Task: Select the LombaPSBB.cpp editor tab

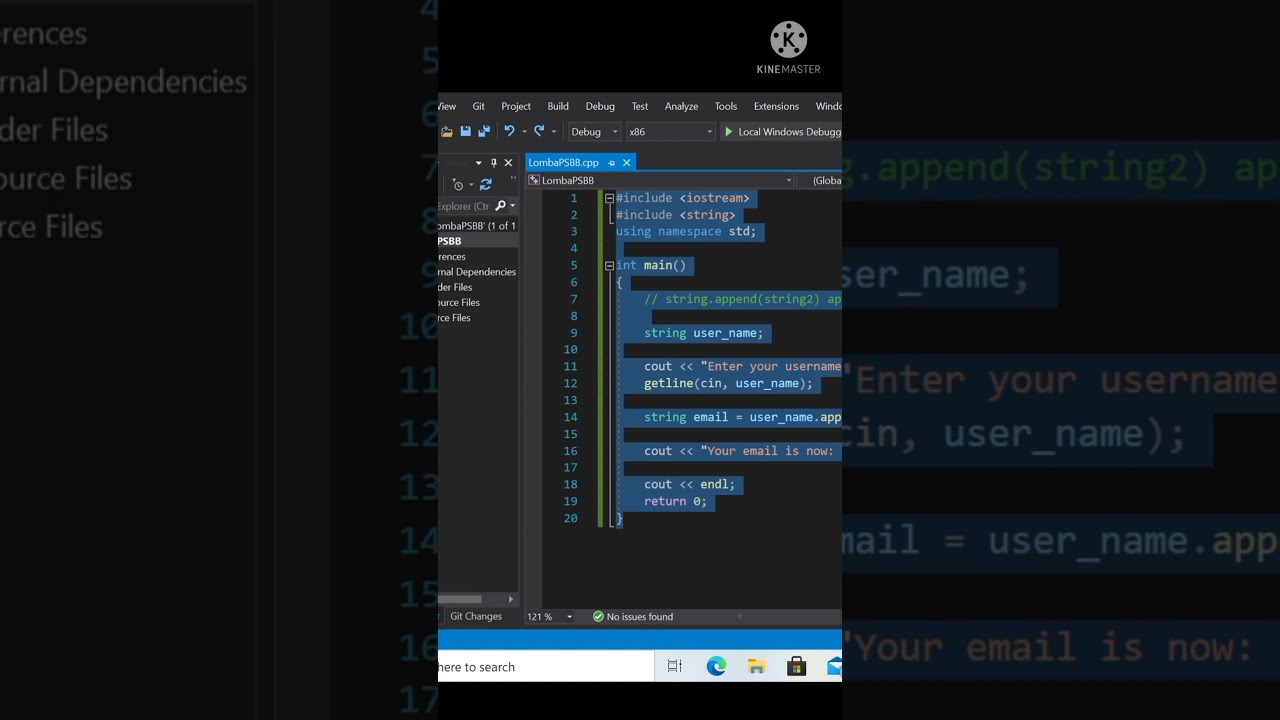Action: [563, 162]
